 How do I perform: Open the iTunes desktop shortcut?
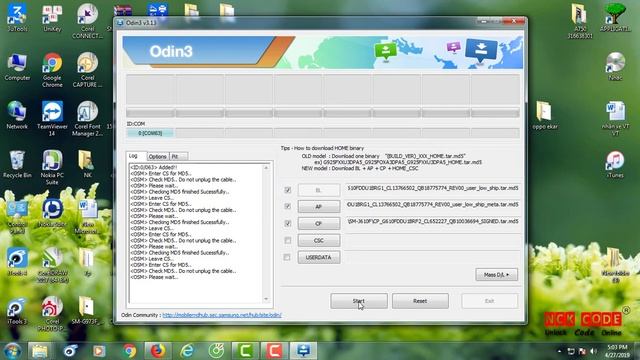615,164
